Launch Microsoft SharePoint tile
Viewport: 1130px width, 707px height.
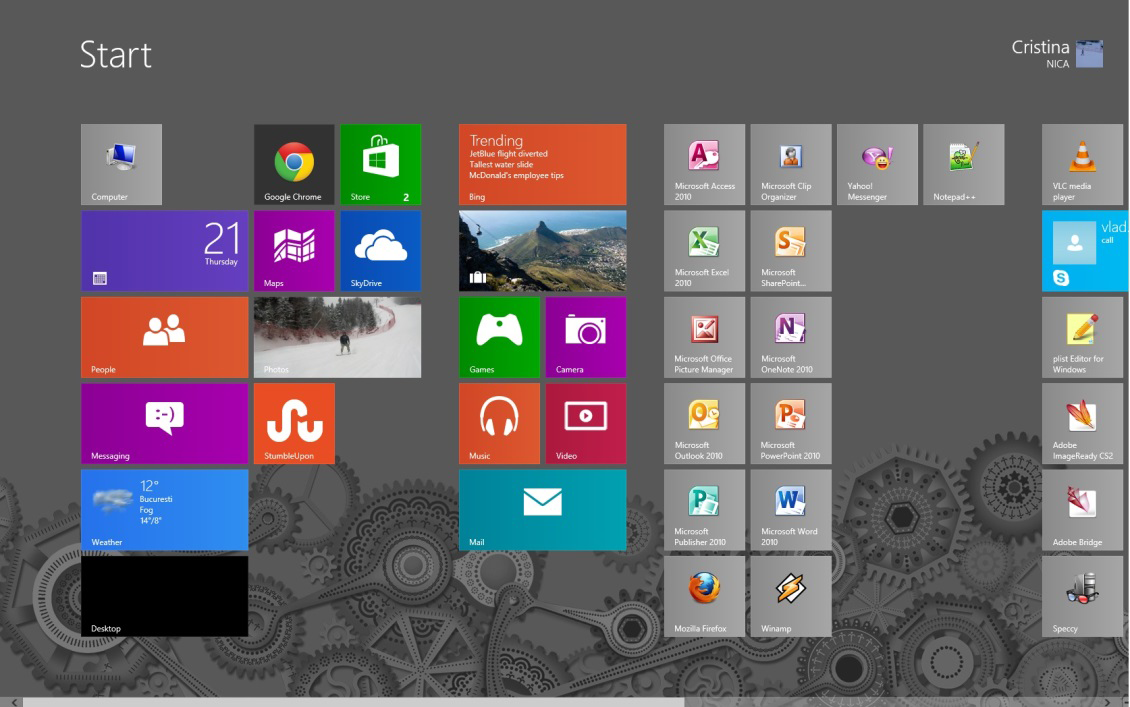pyautogui.click(x=791, y=251)
